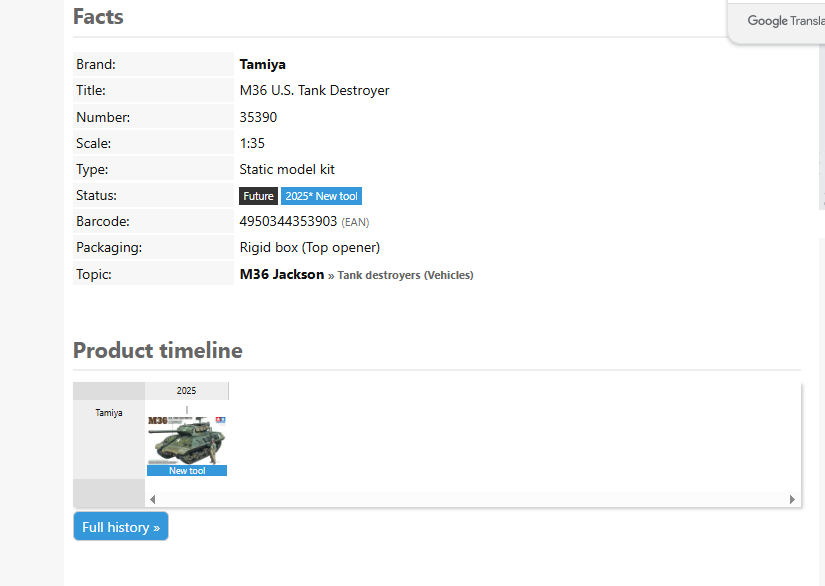Click timeline scroll left arrow
Screen dimensions: 825x586
point(153,499)
